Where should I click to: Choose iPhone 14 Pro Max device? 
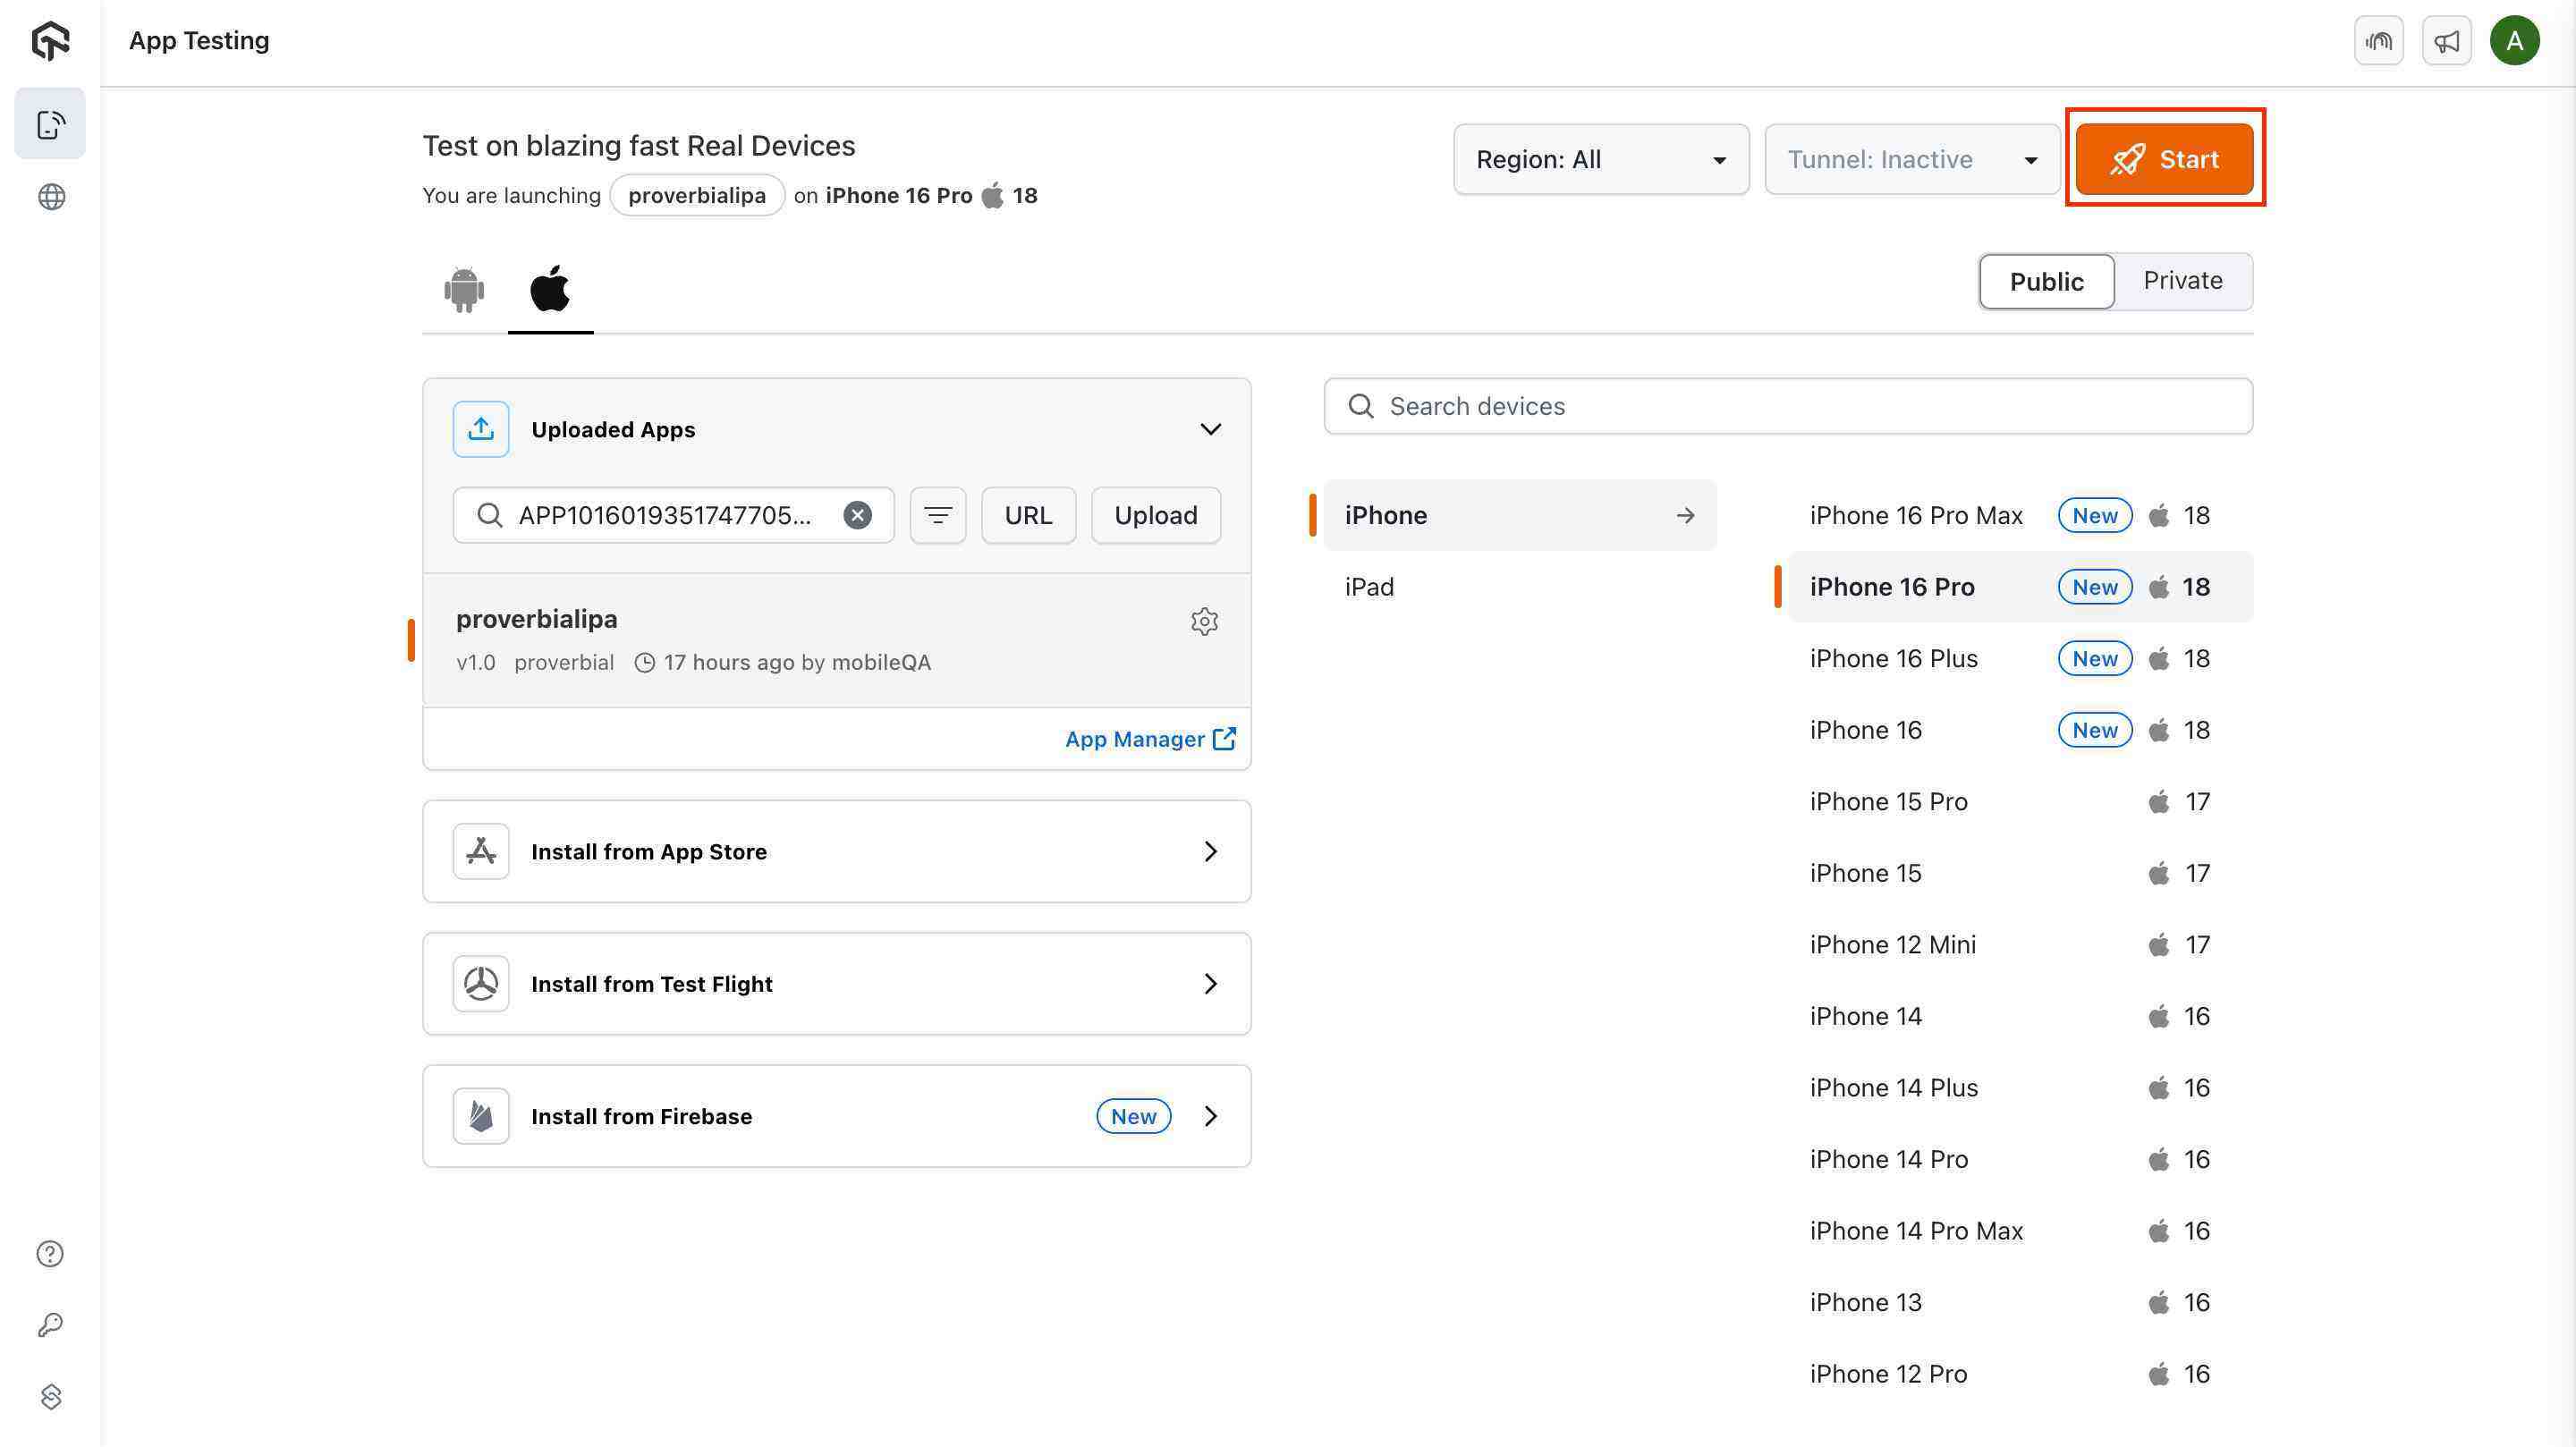[x=2020, y=1230]
